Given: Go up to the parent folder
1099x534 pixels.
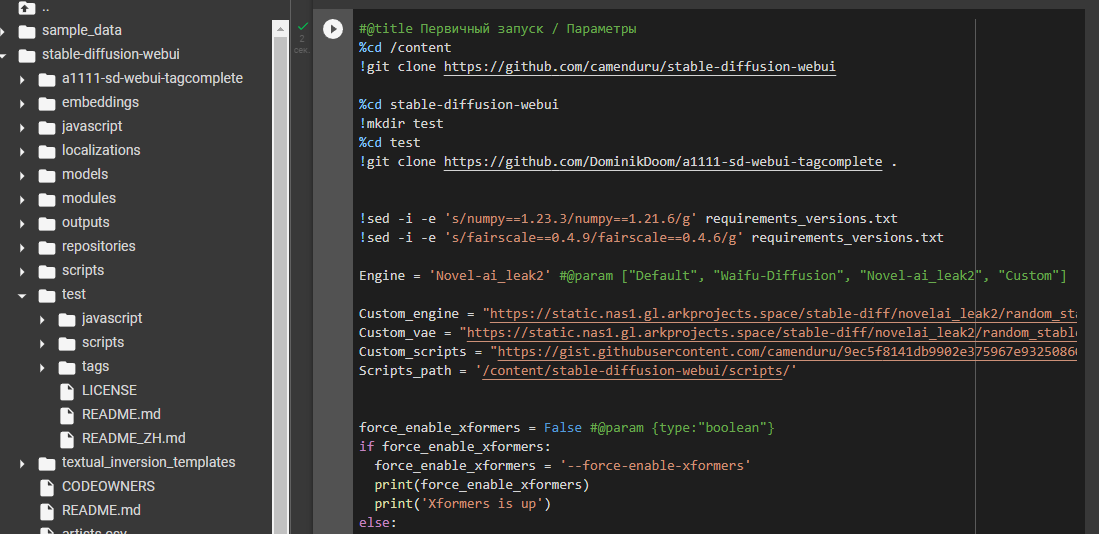Looking at the screenshot, I should 26,8.
